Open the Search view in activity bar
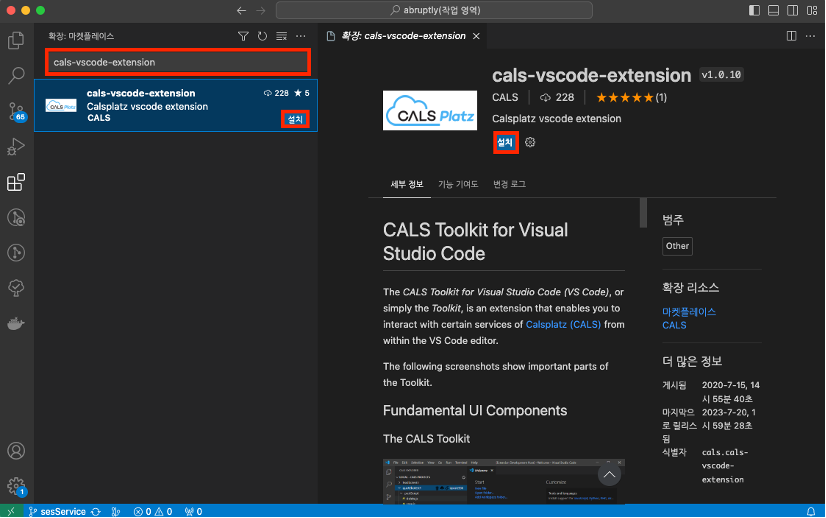 tap(16, 75)
